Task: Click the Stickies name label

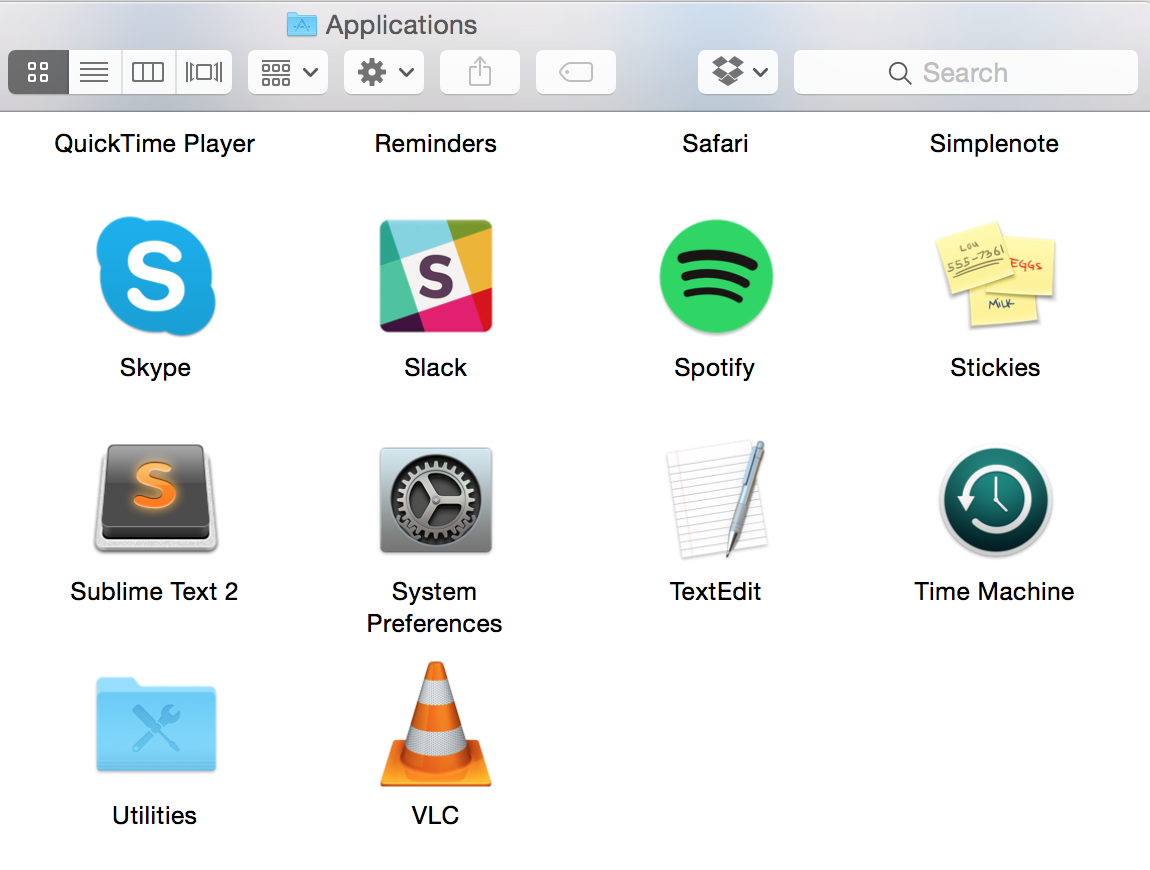Action: click(995, 367)
